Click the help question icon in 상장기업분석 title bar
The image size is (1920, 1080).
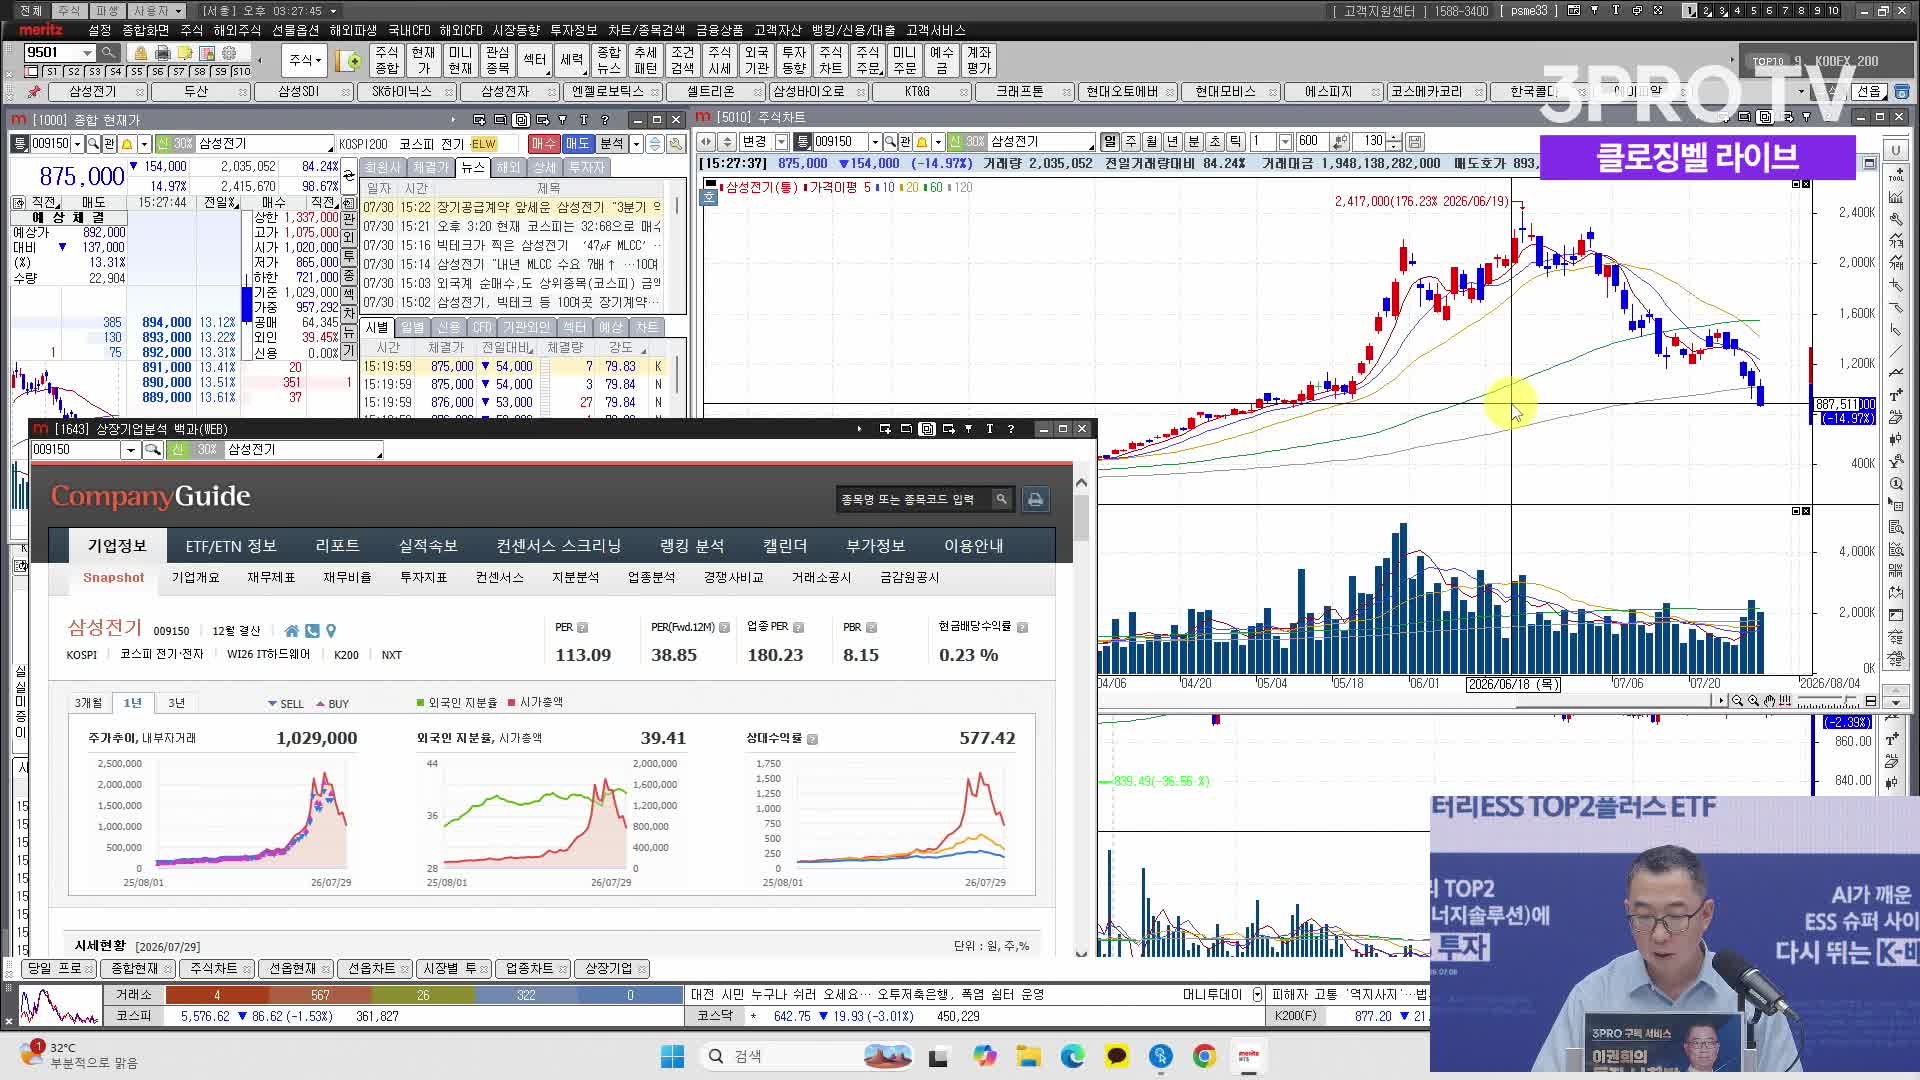pyautogui.click(x=1011, y=429)
